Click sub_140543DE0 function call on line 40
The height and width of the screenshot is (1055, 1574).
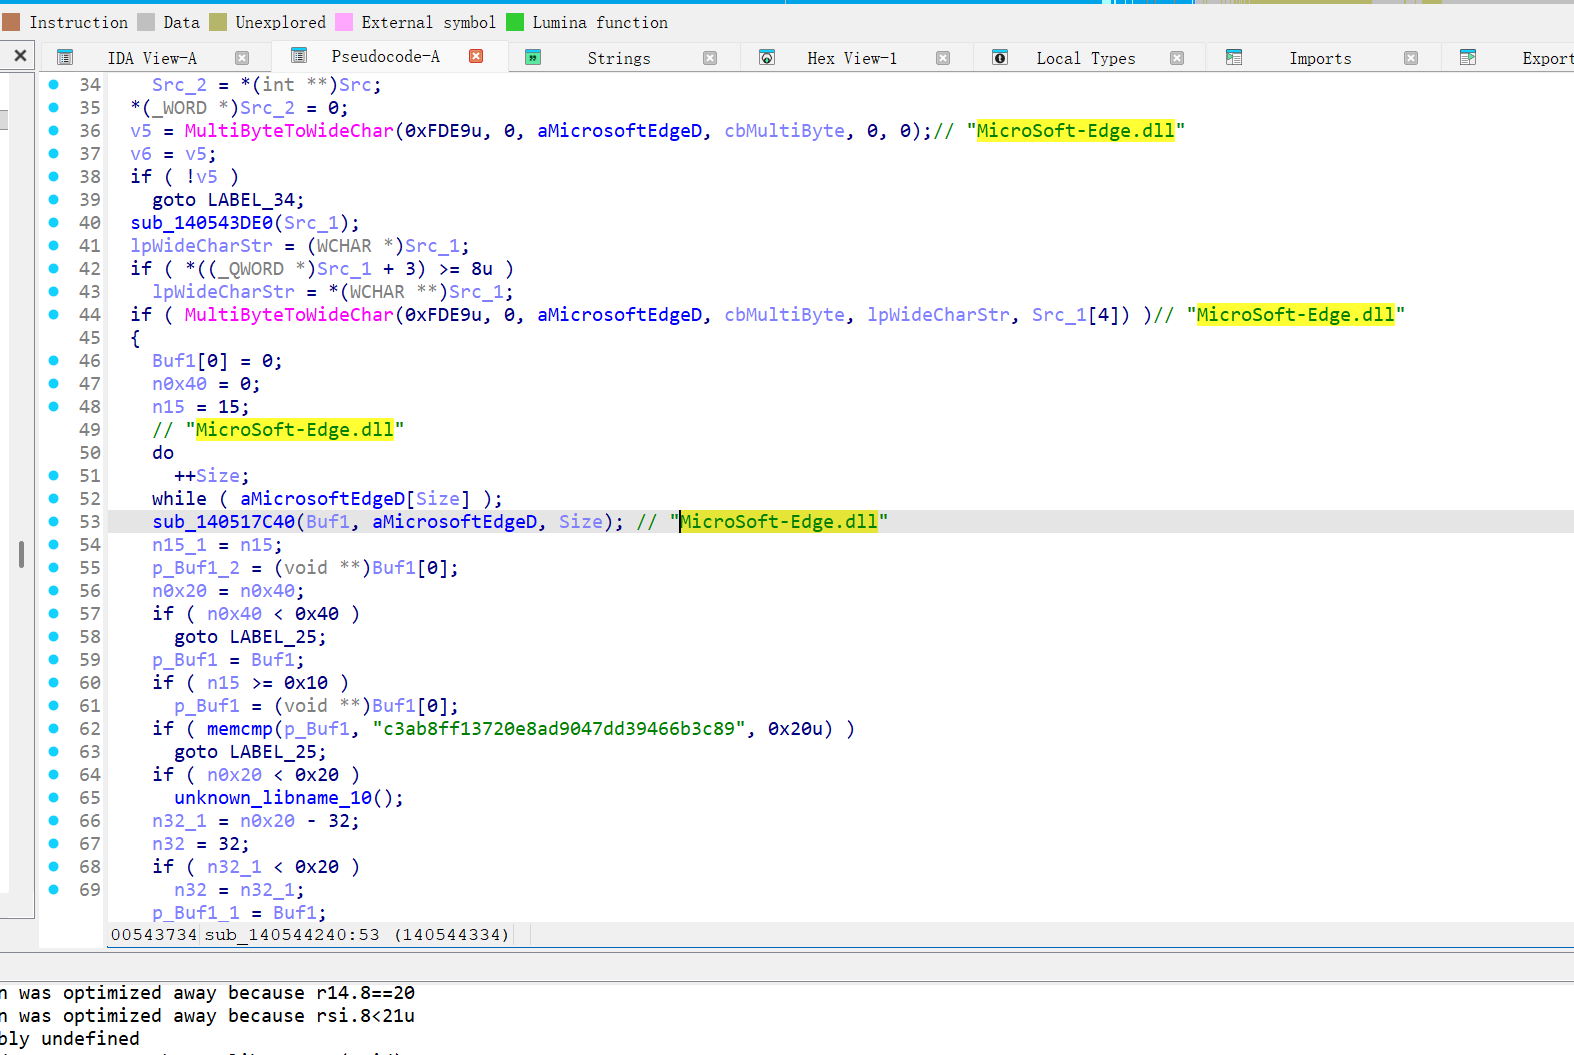201,222
